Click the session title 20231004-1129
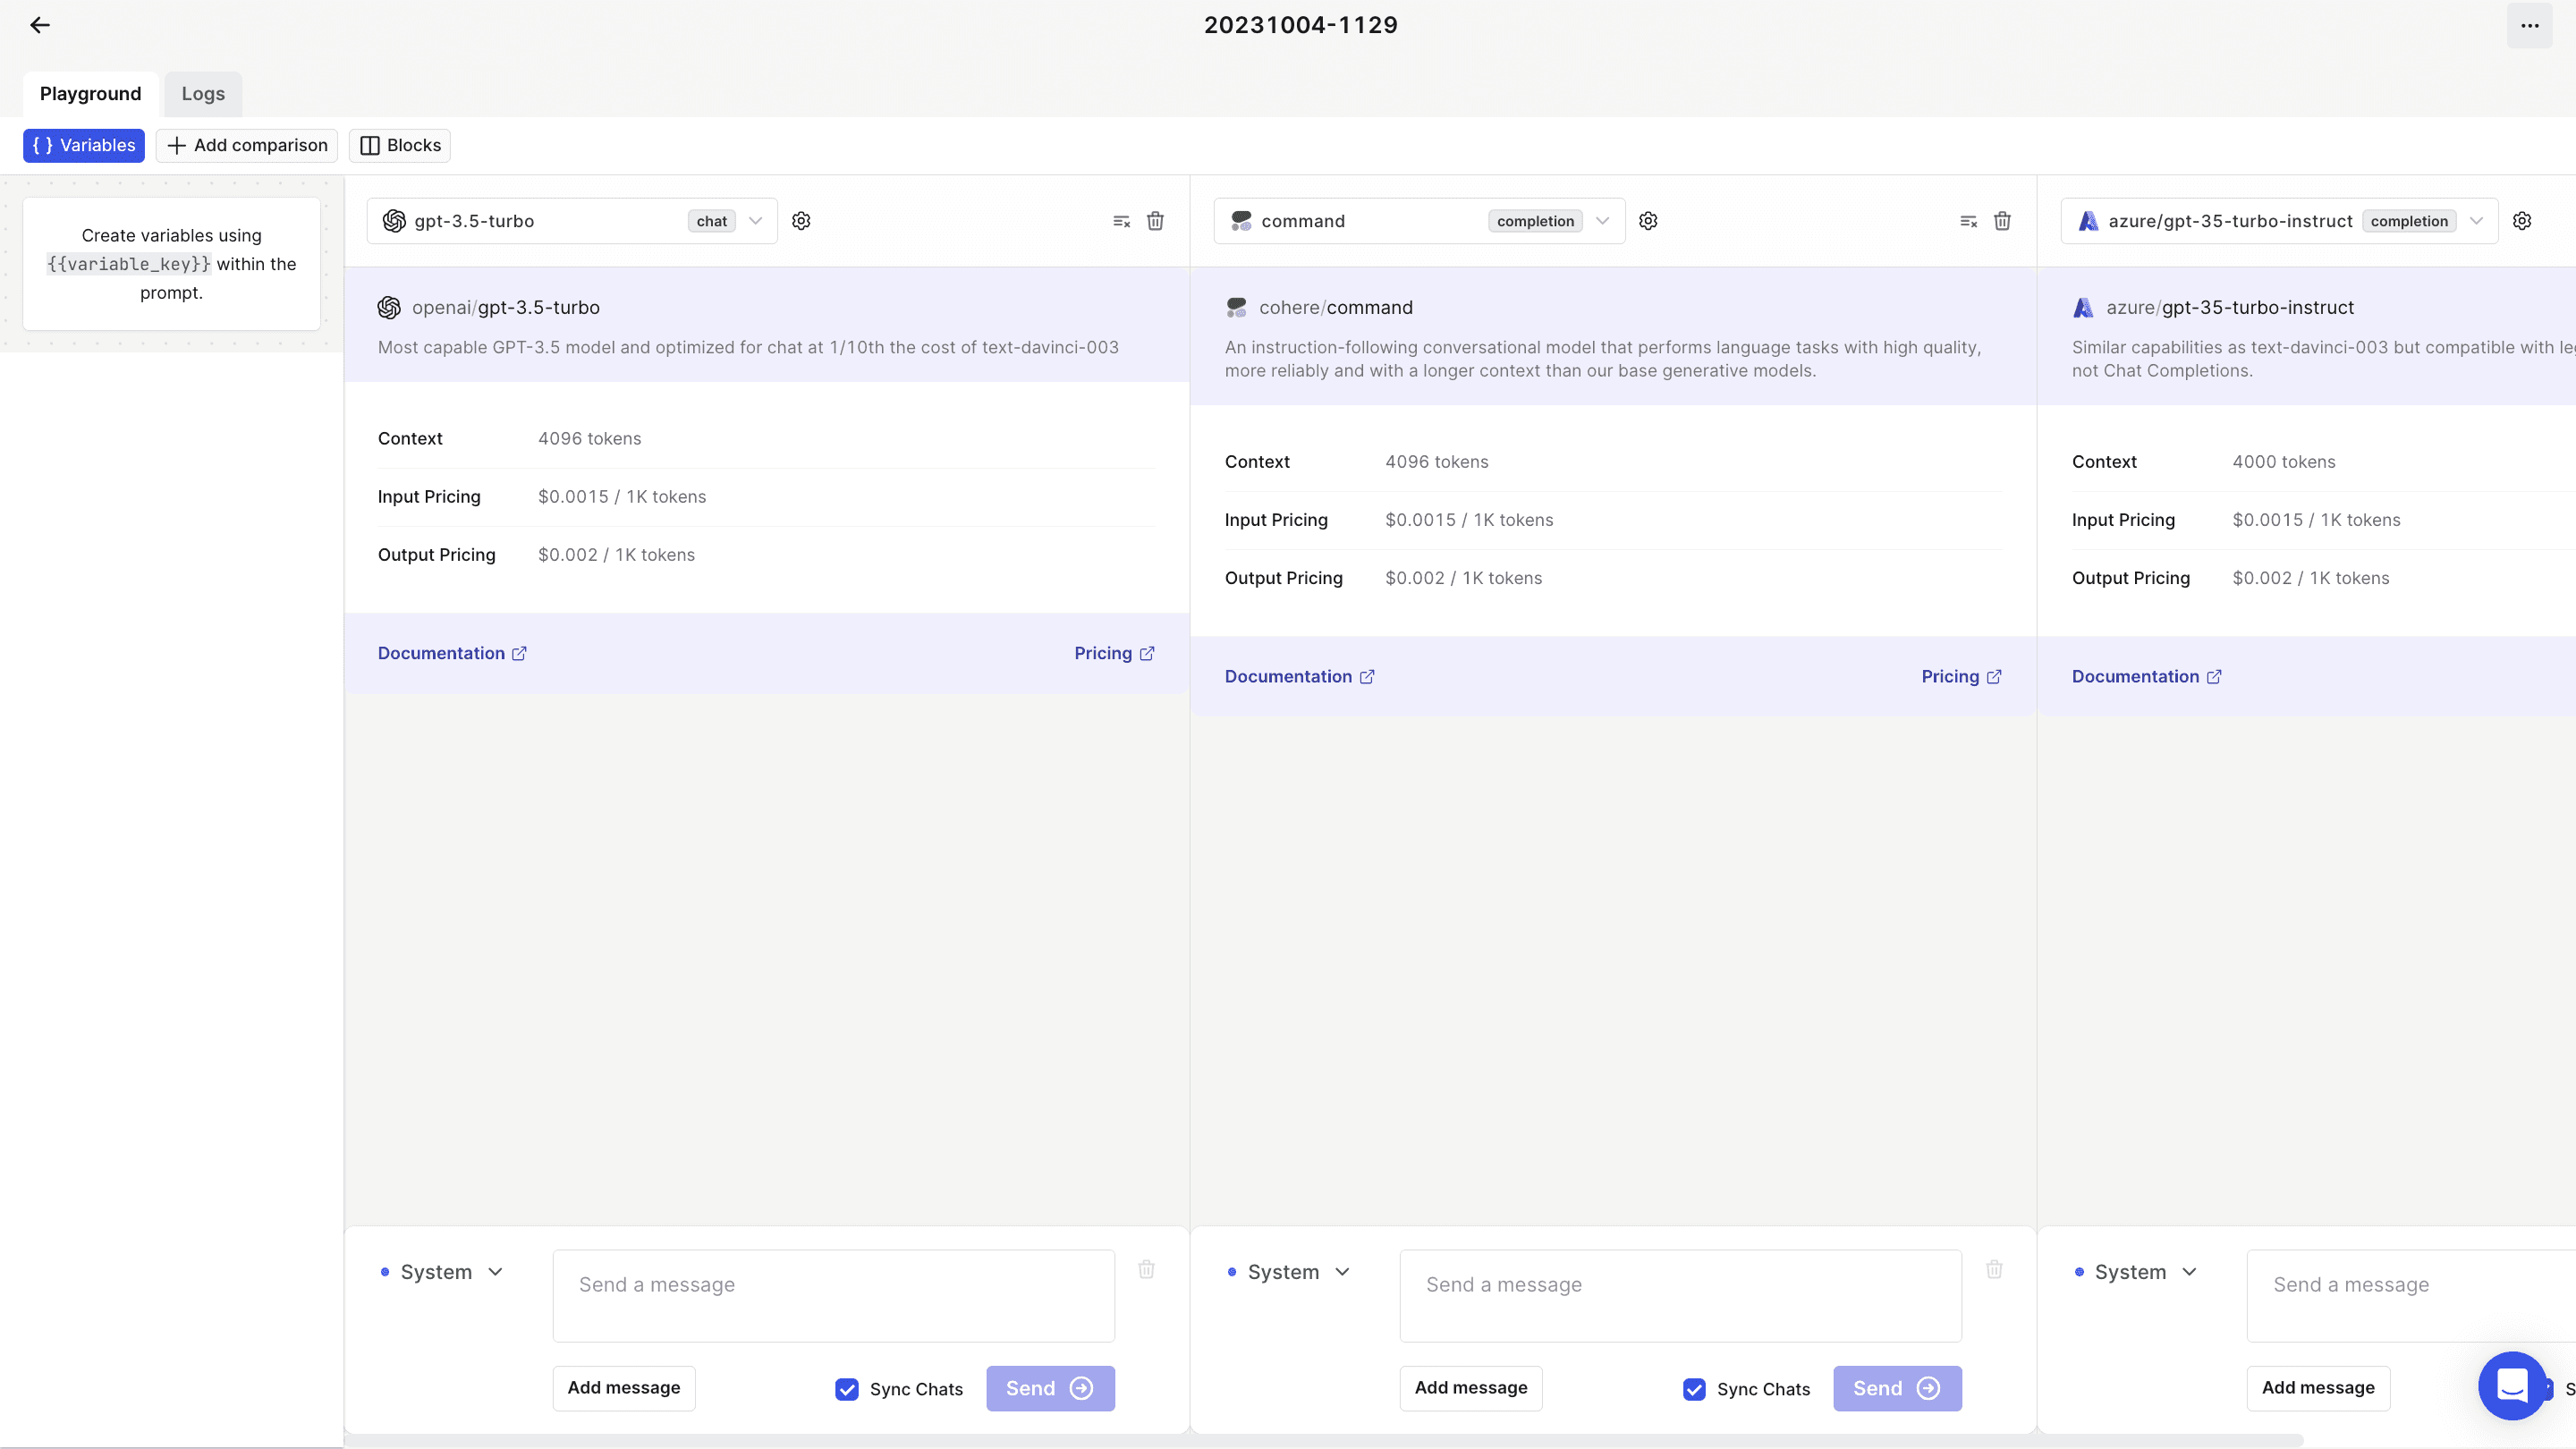This screenshot has height=1449, width=2576. 1300,25
